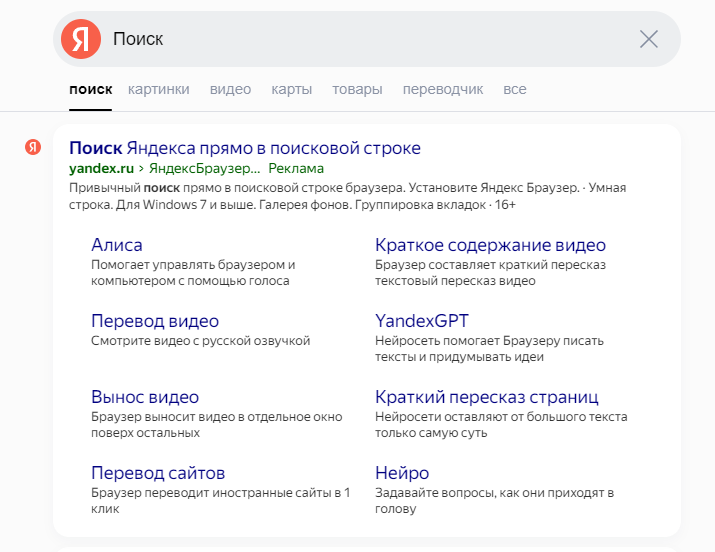
Task: Open the "все" services tab
Action: 515,89
